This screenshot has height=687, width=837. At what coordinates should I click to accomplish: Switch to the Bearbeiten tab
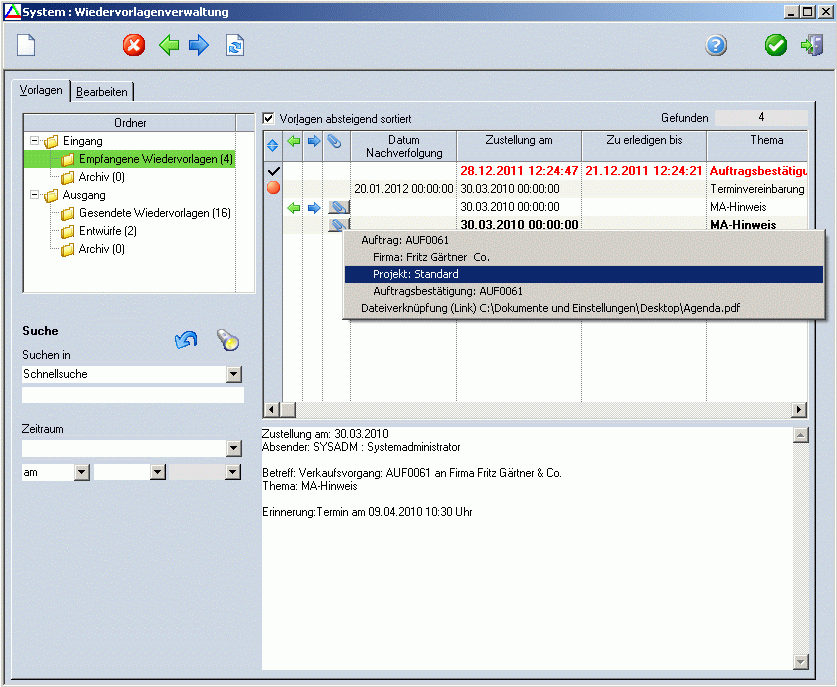click(x=102, y=92)
